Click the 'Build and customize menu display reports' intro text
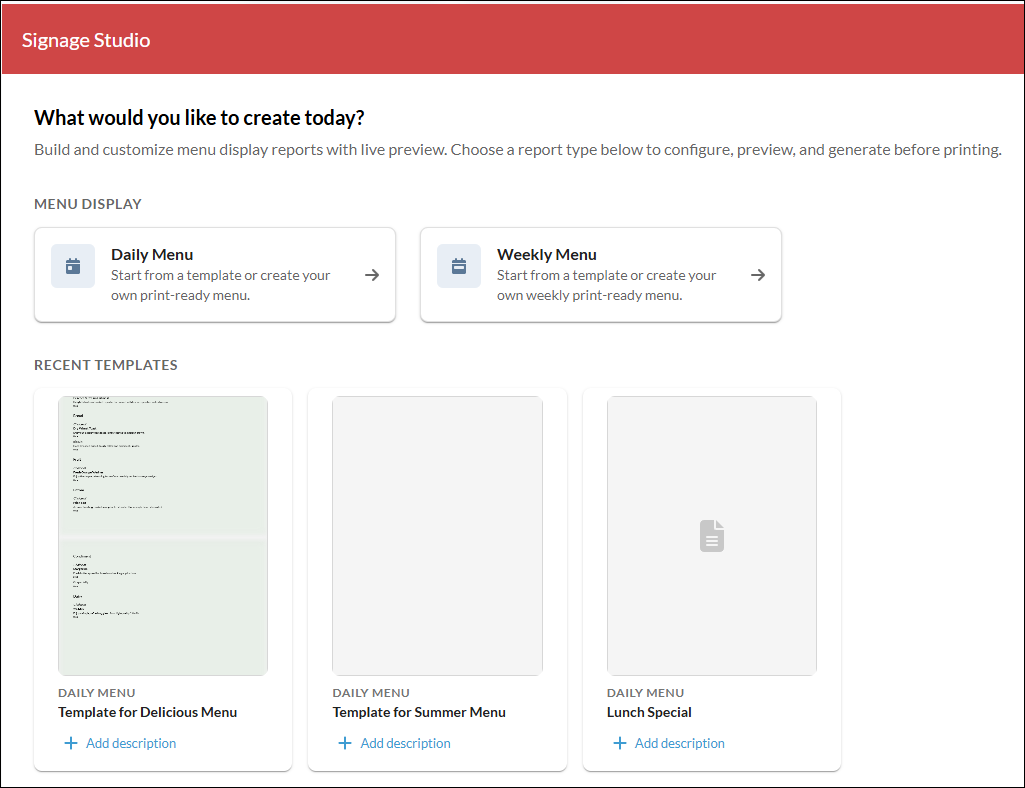 coord(518,150)
